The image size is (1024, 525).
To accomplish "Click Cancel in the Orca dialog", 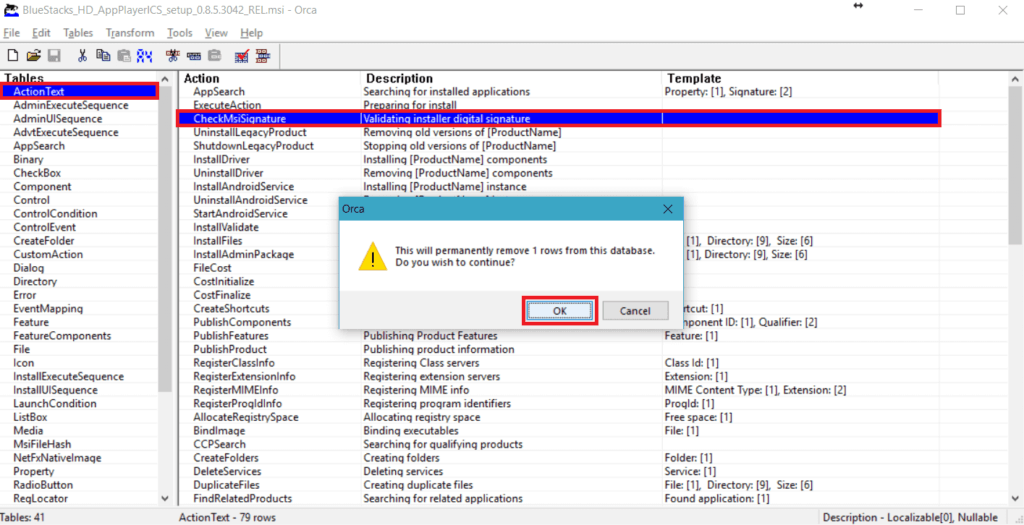I will click(635, 311).
